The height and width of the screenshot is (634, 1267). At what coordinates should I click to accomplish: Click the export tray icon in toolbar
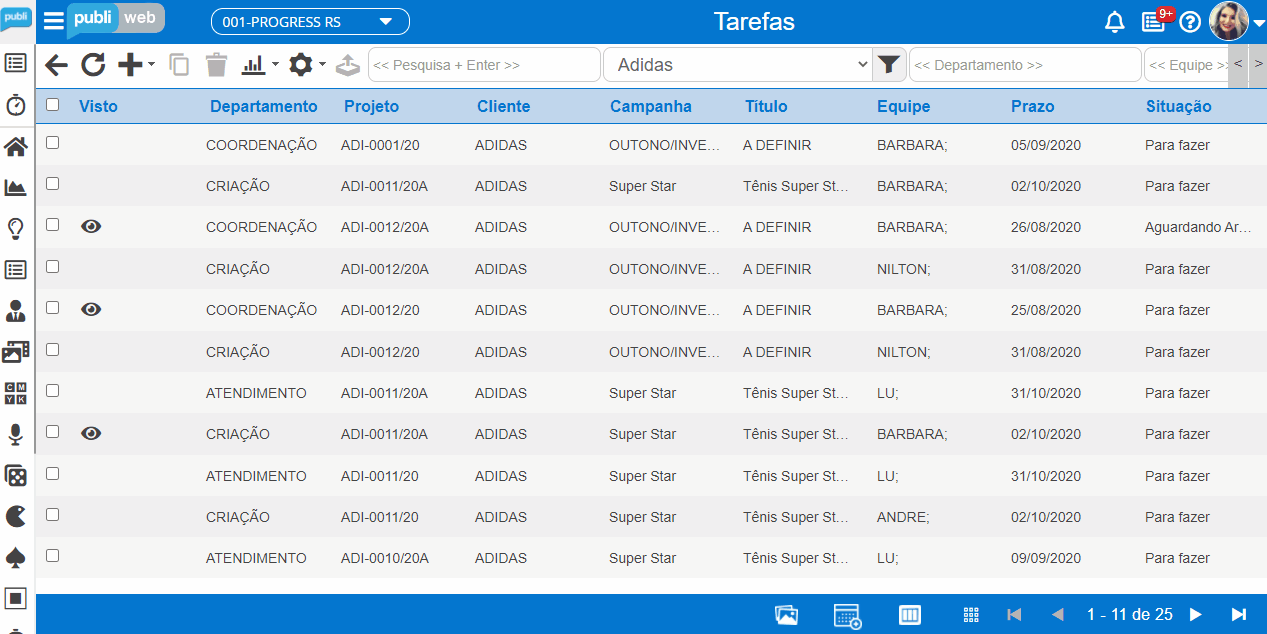347,65
